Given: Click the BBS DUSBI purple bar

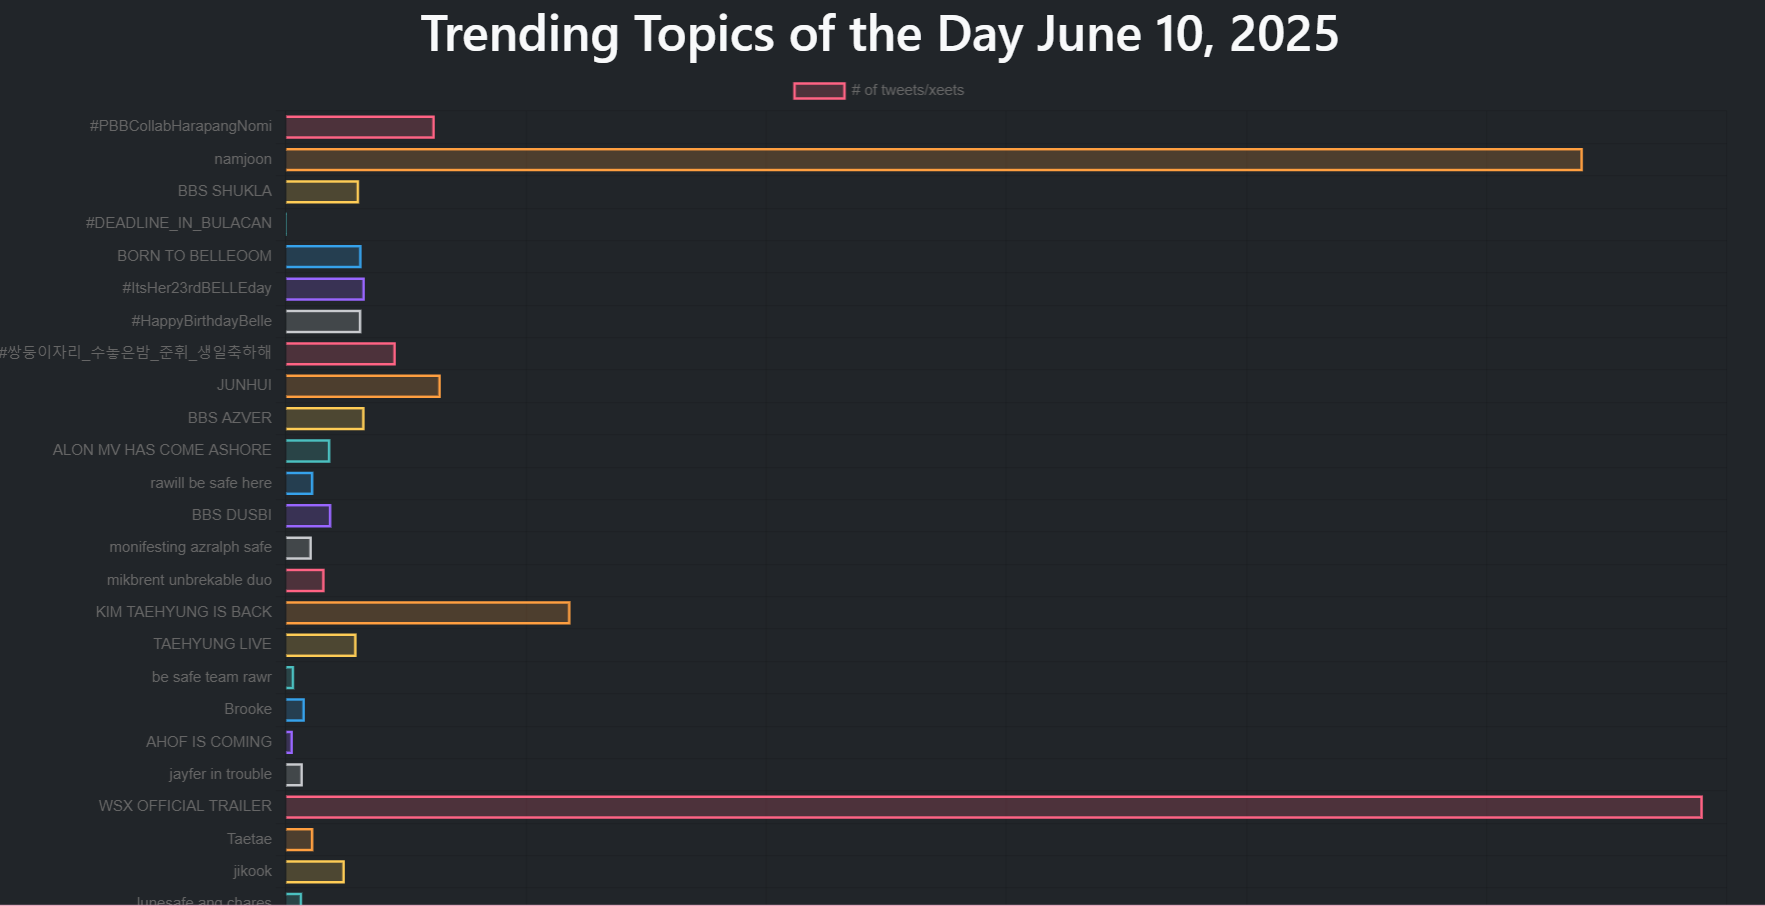Looking at the screenshot, I should 308,516.
